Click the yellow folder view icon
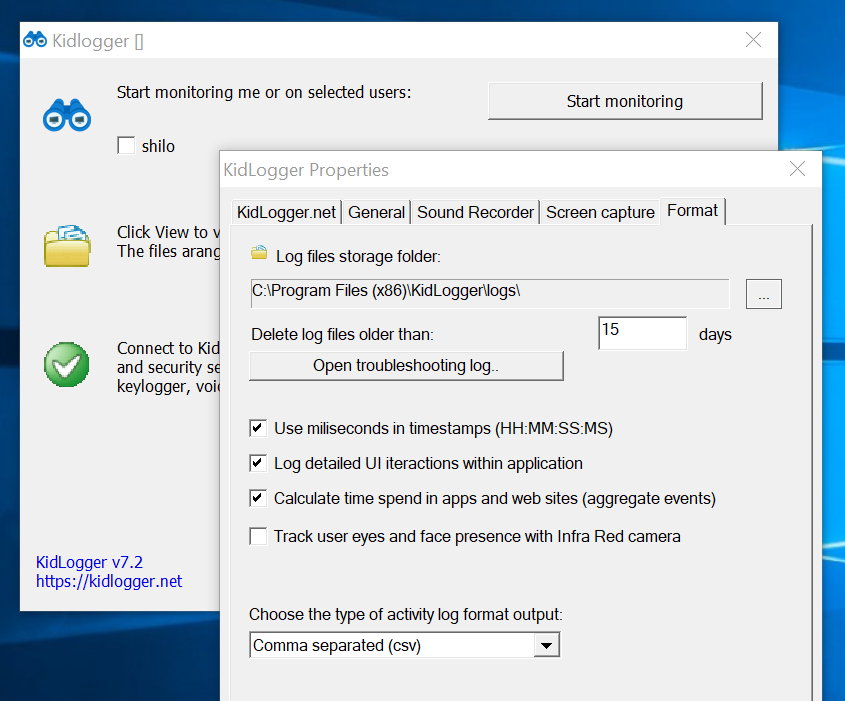 coord(67,246)
